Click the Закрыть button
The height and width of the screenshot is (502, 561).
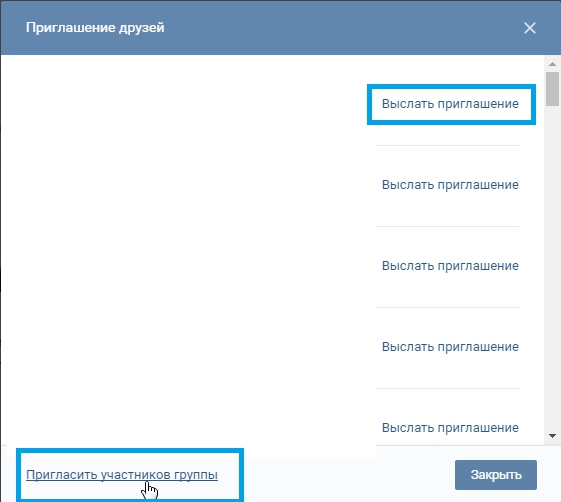pyautogui.click(x=496, y=475)
